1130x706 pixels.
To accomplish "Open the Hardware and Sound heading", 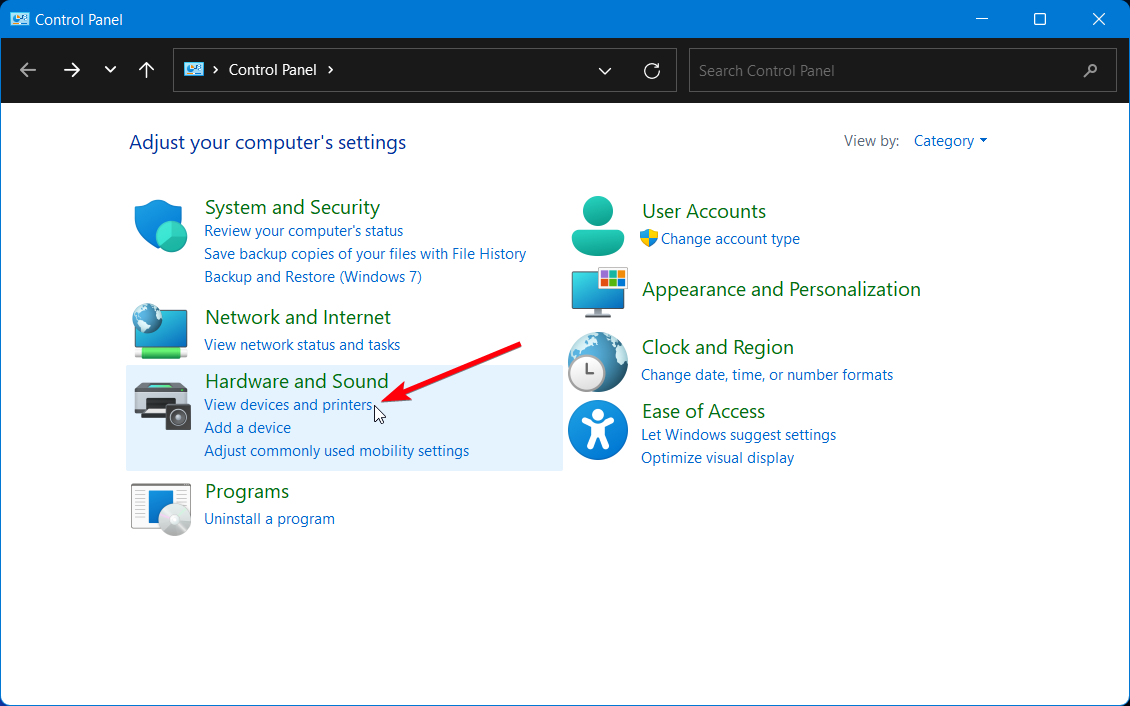I will coord(296,381).
